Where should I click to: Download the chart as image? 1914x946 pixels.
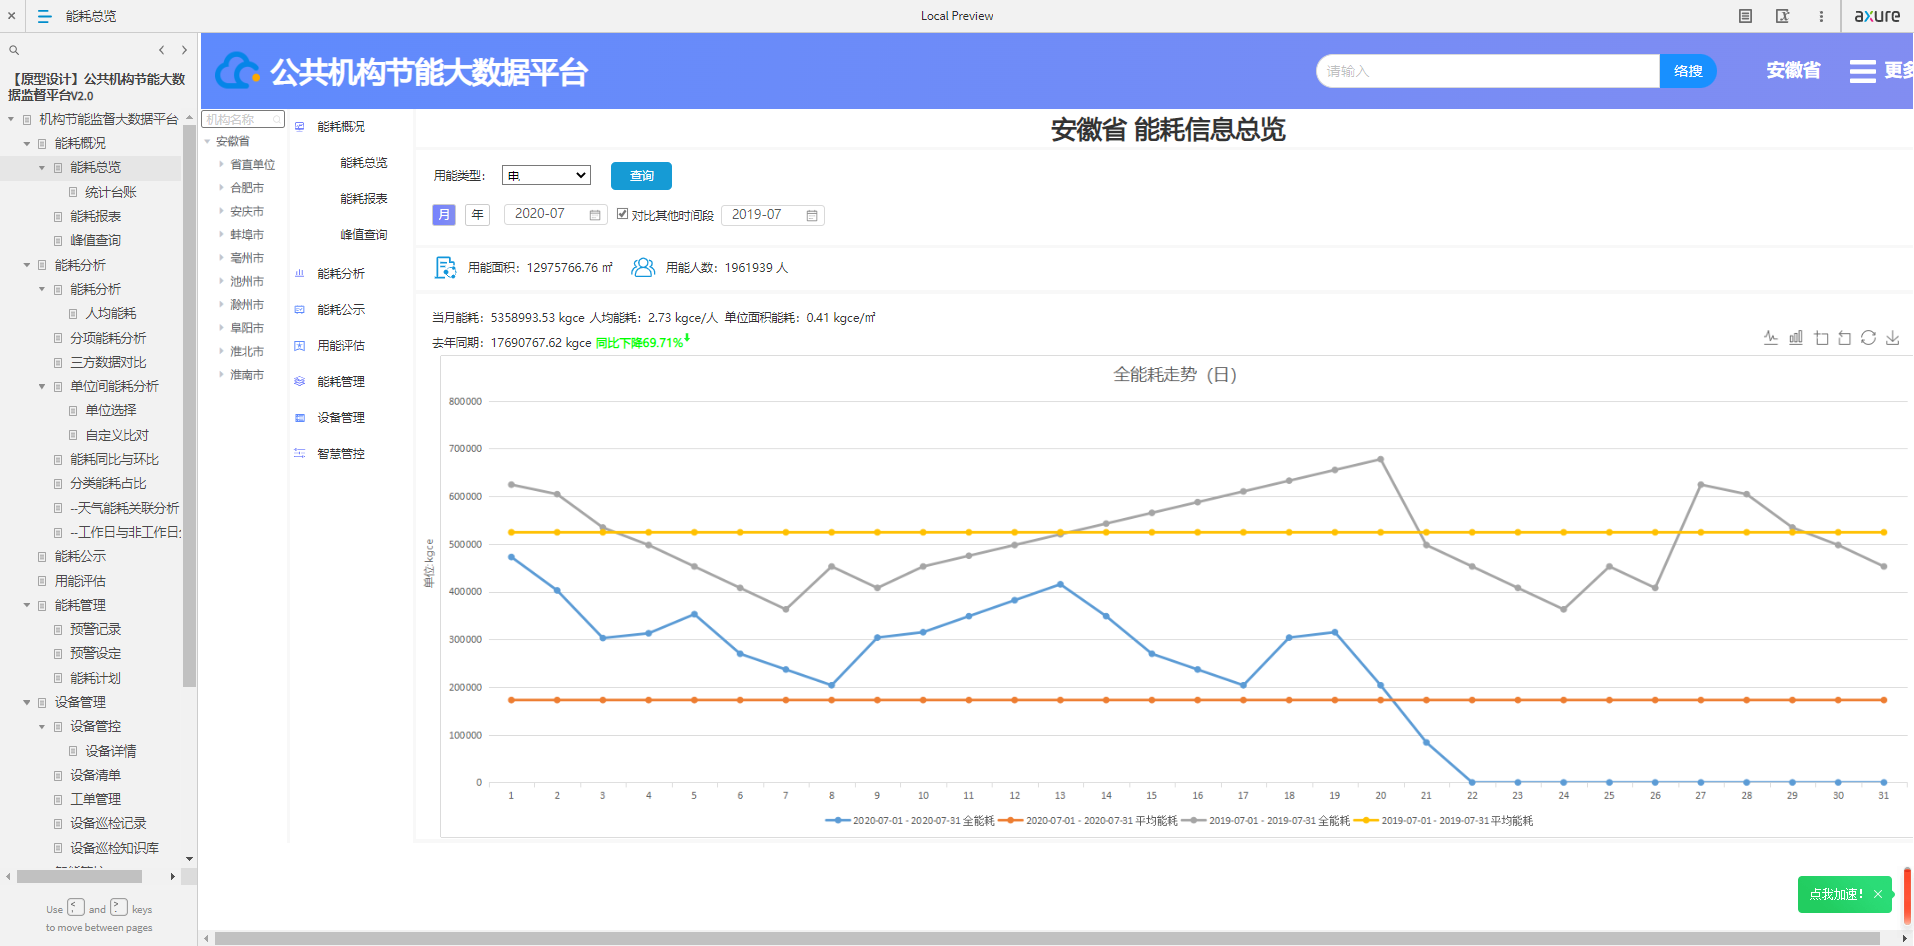[1892, 338]
